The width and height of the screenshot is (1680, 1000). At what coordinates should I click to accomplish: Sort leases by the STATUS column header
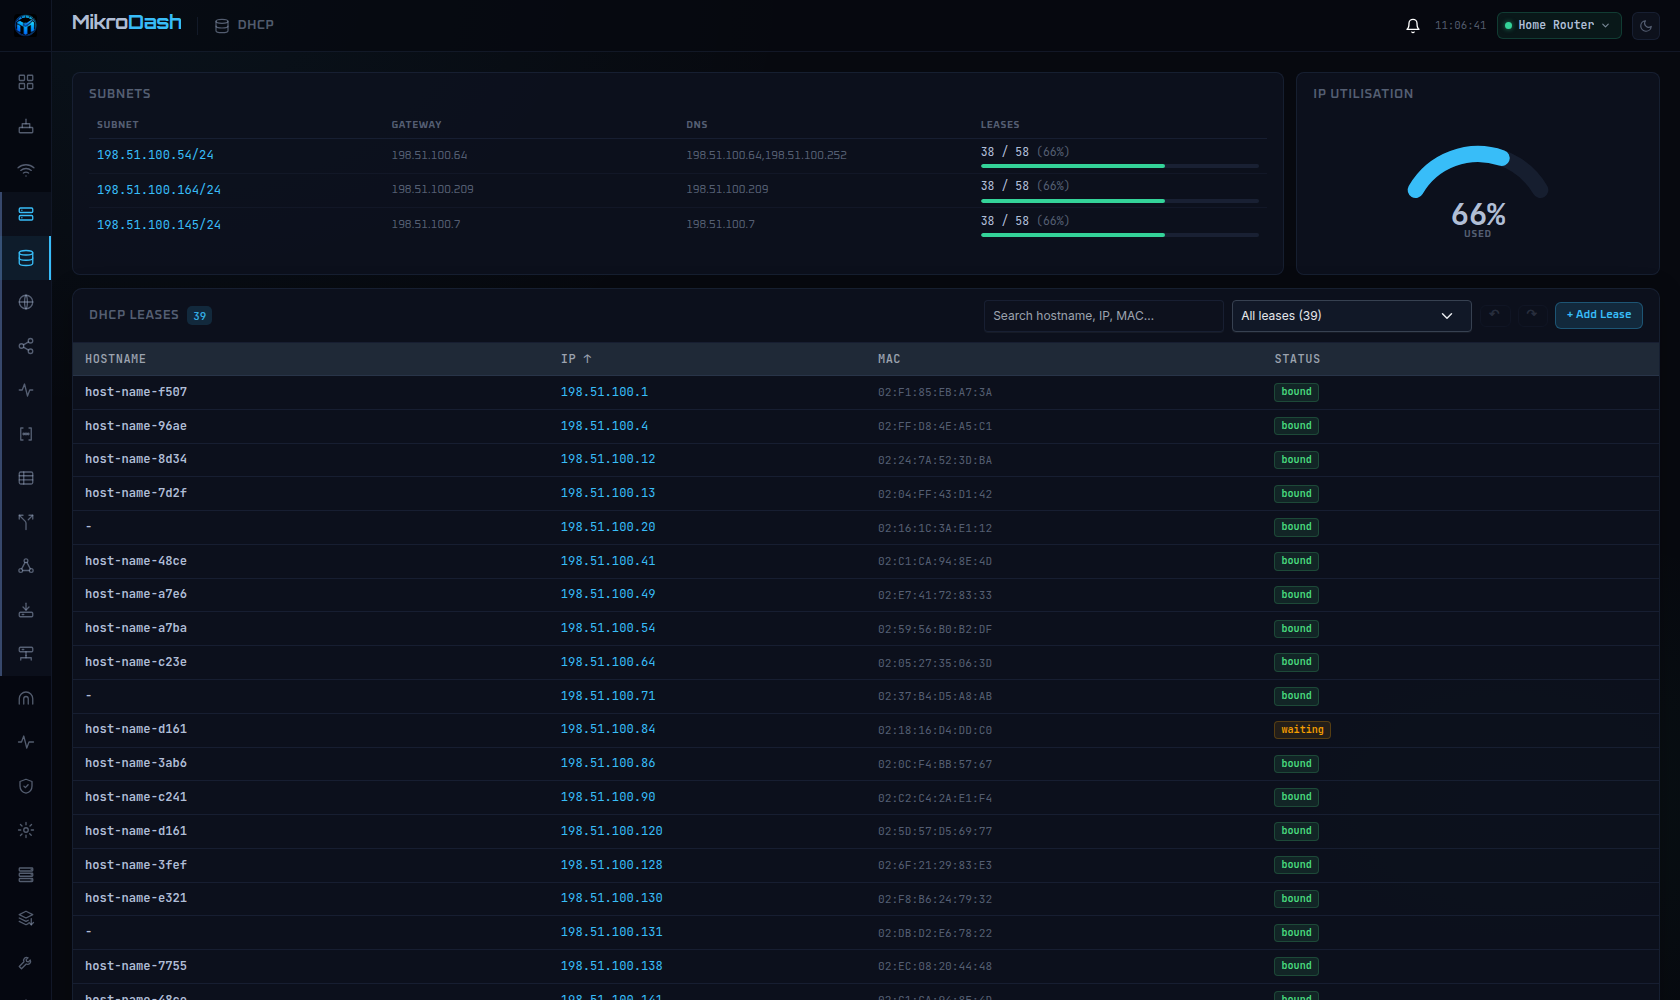click(x=1297, y=359)
